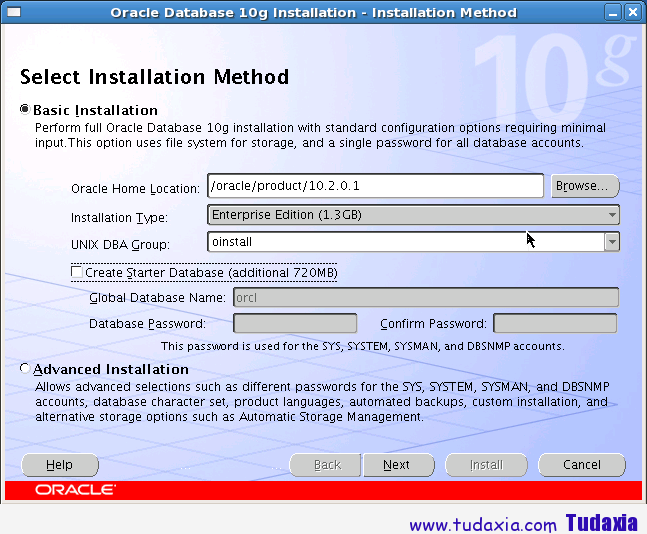Image resolution: width=647 pixels, height=534 pixels.
Task: Click the 'Database Password:' label
Action: (x=147, y=324)
